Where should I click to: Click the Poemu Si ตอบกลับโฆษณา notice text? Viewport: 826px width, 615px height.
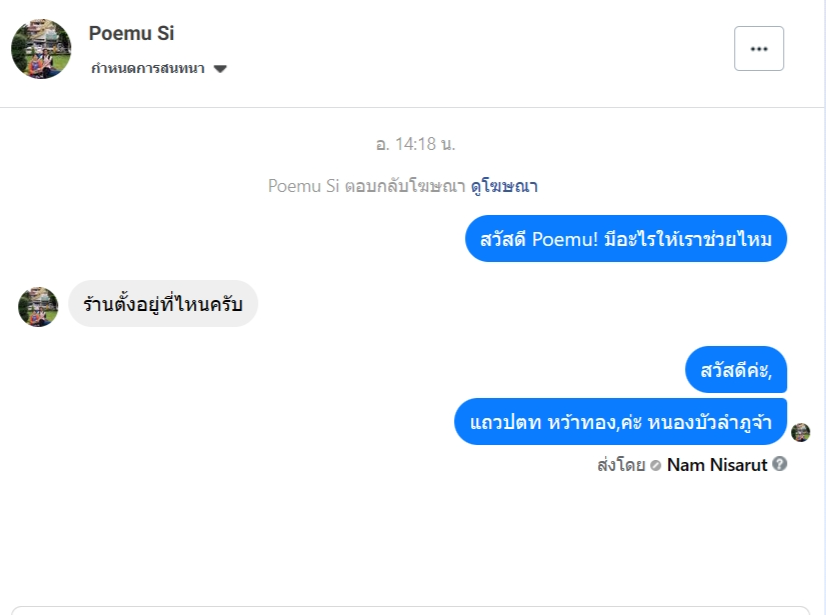point(366,186)
